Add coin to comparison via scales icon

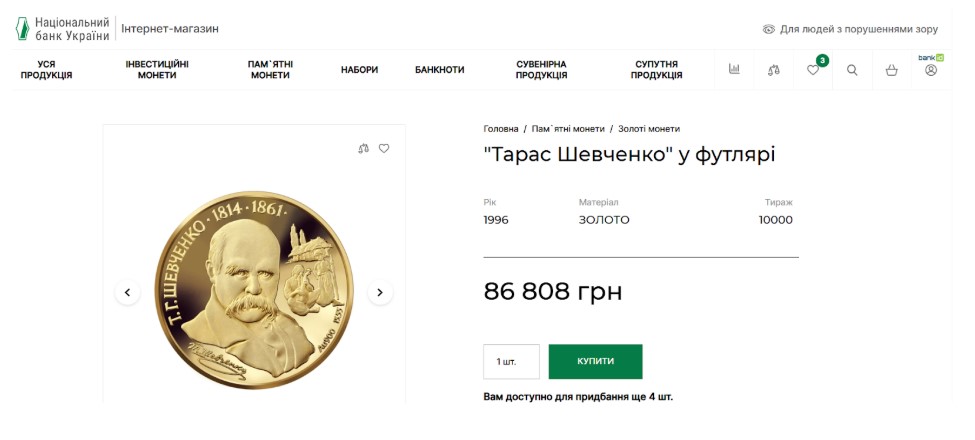click(364, 149)
